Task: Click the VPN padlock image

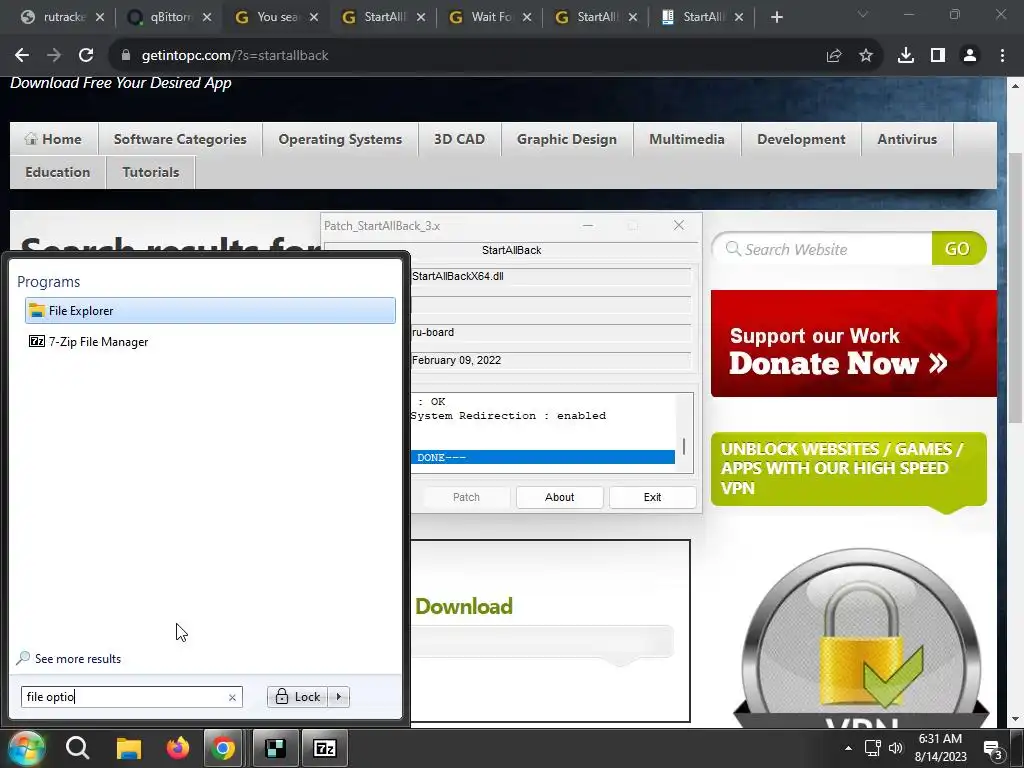Action: pos(861,639)
